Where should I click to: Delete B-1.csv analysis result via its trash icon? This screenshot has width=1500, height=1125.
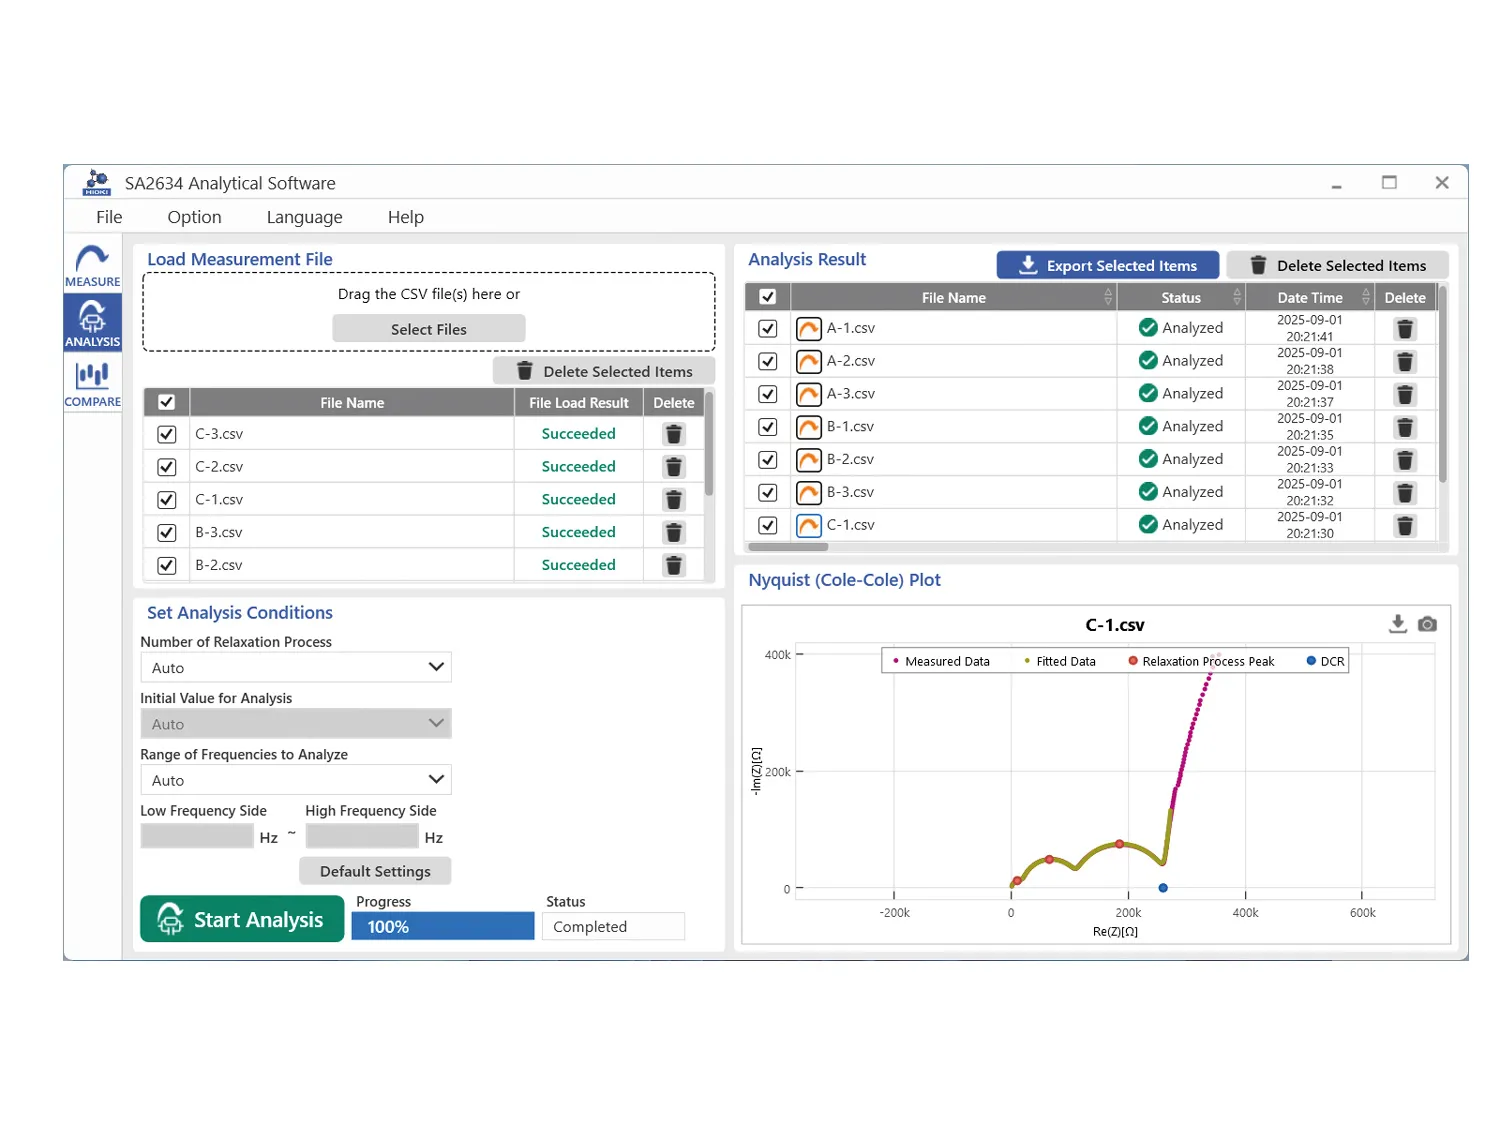[1405, 428]
